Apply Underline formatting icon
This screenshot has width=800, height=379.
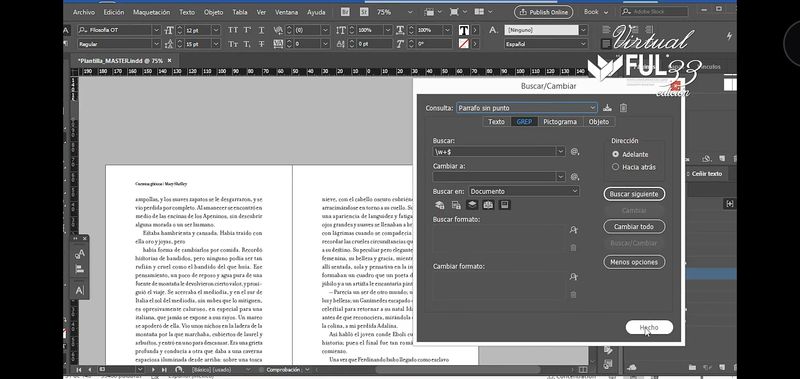(262, 30)
